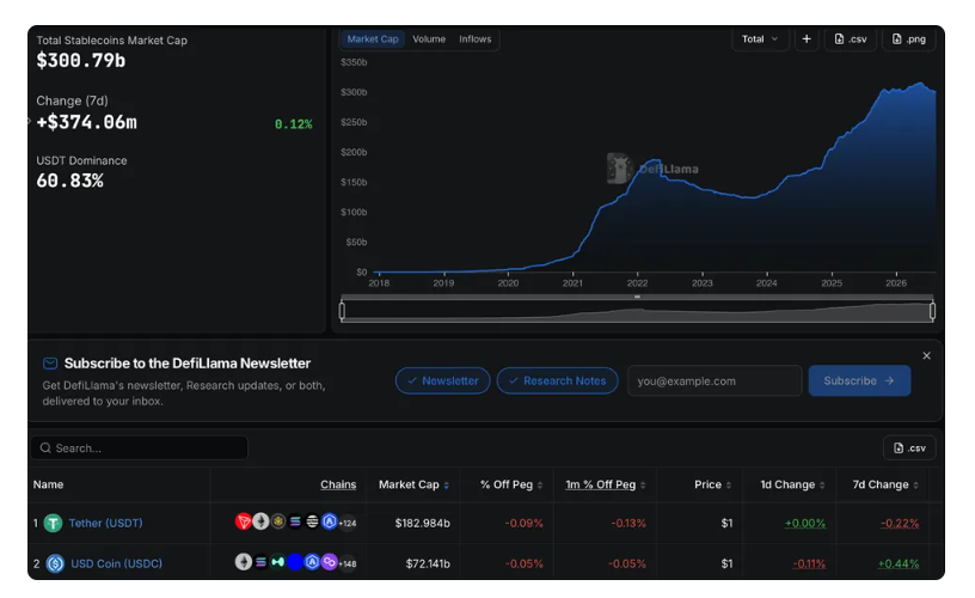Click the +124 chains badge for Tether
975x598 pixels.
pos(348,523)
